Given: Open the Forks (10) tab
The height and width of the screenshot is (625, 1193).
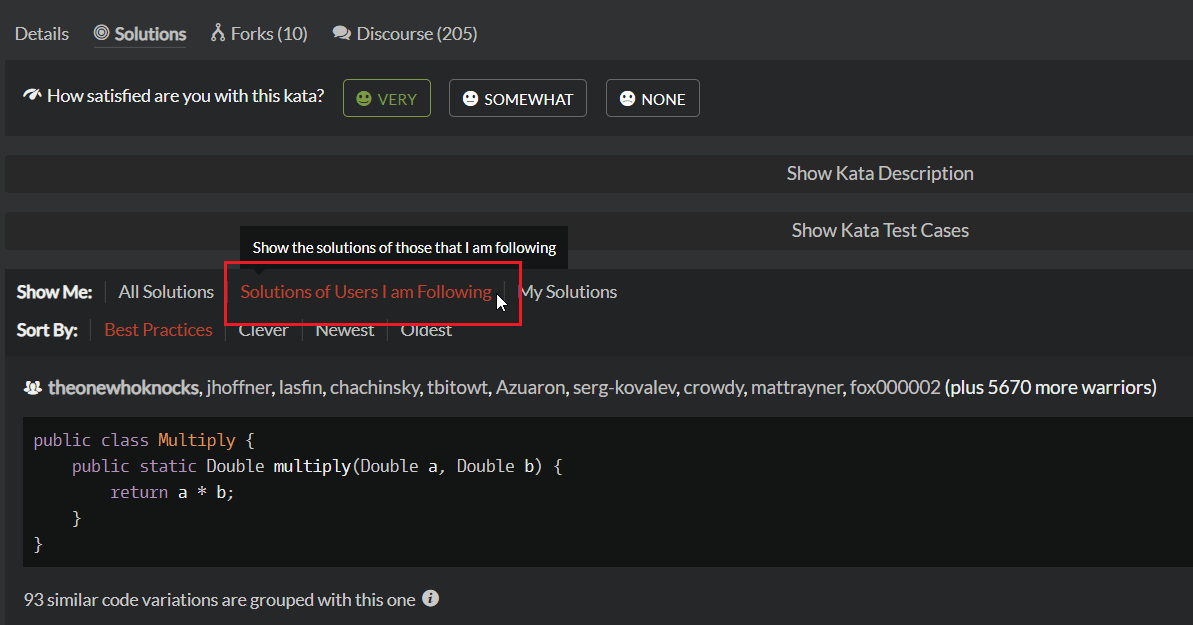Looking at the screenshot, I should (259, 34).
